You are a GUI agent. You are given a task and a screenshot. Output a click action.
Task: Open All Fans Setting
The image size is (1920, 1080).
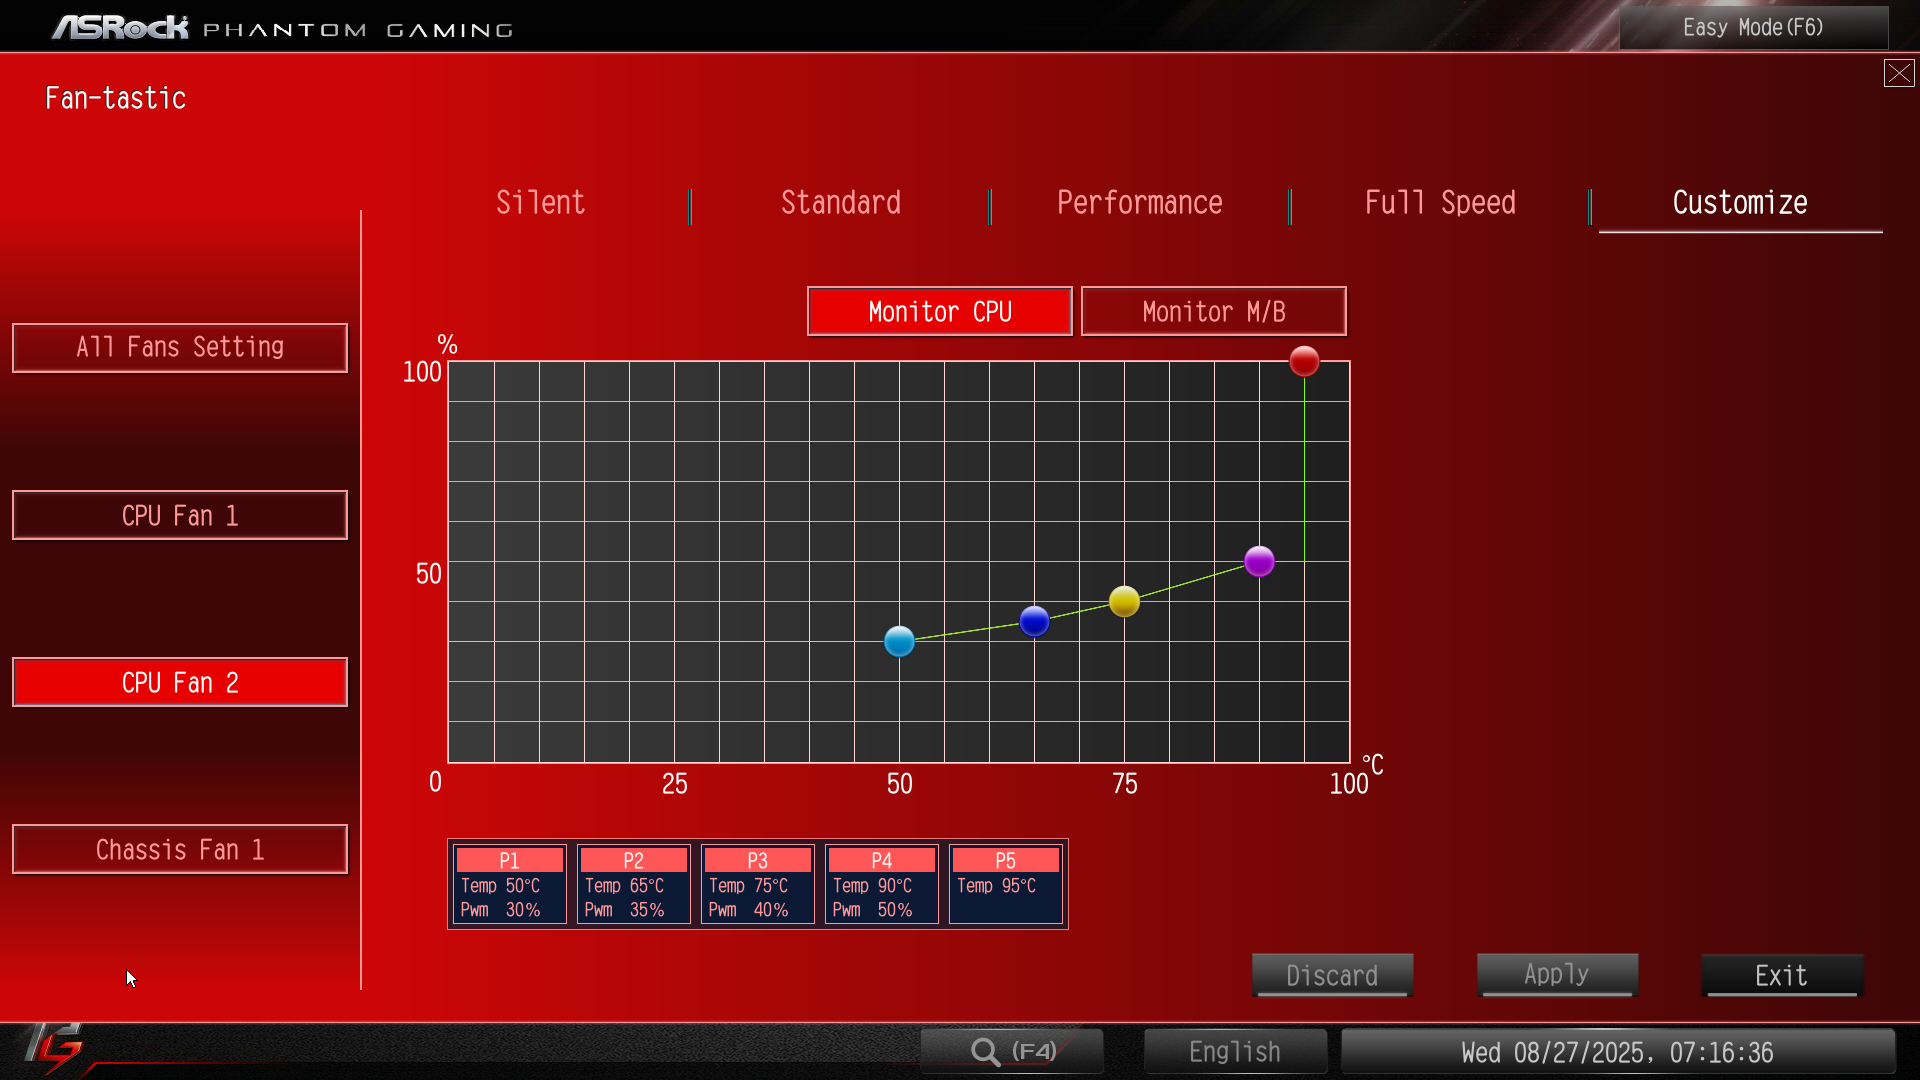point(180,348)
